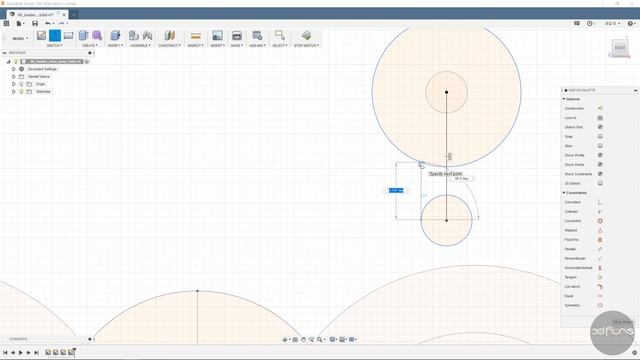
Task: Toggle the Look At option
Action: [600, 118]
